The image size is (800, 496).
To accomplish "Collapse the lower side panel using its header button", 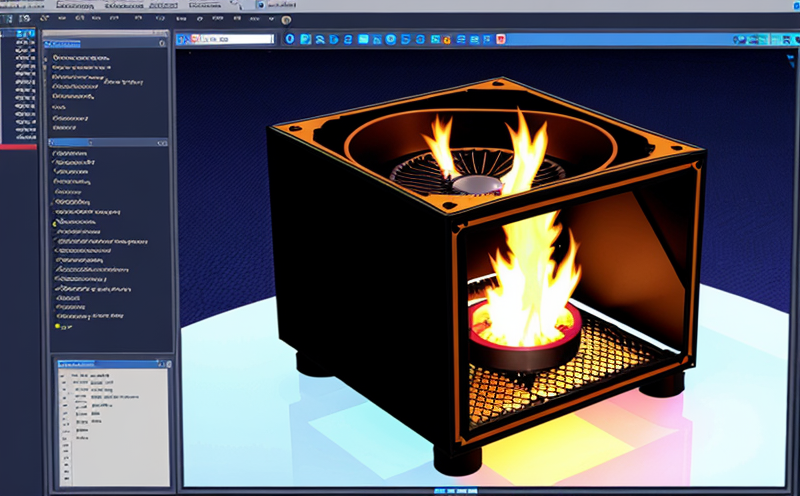I will (x=163, y=143).
